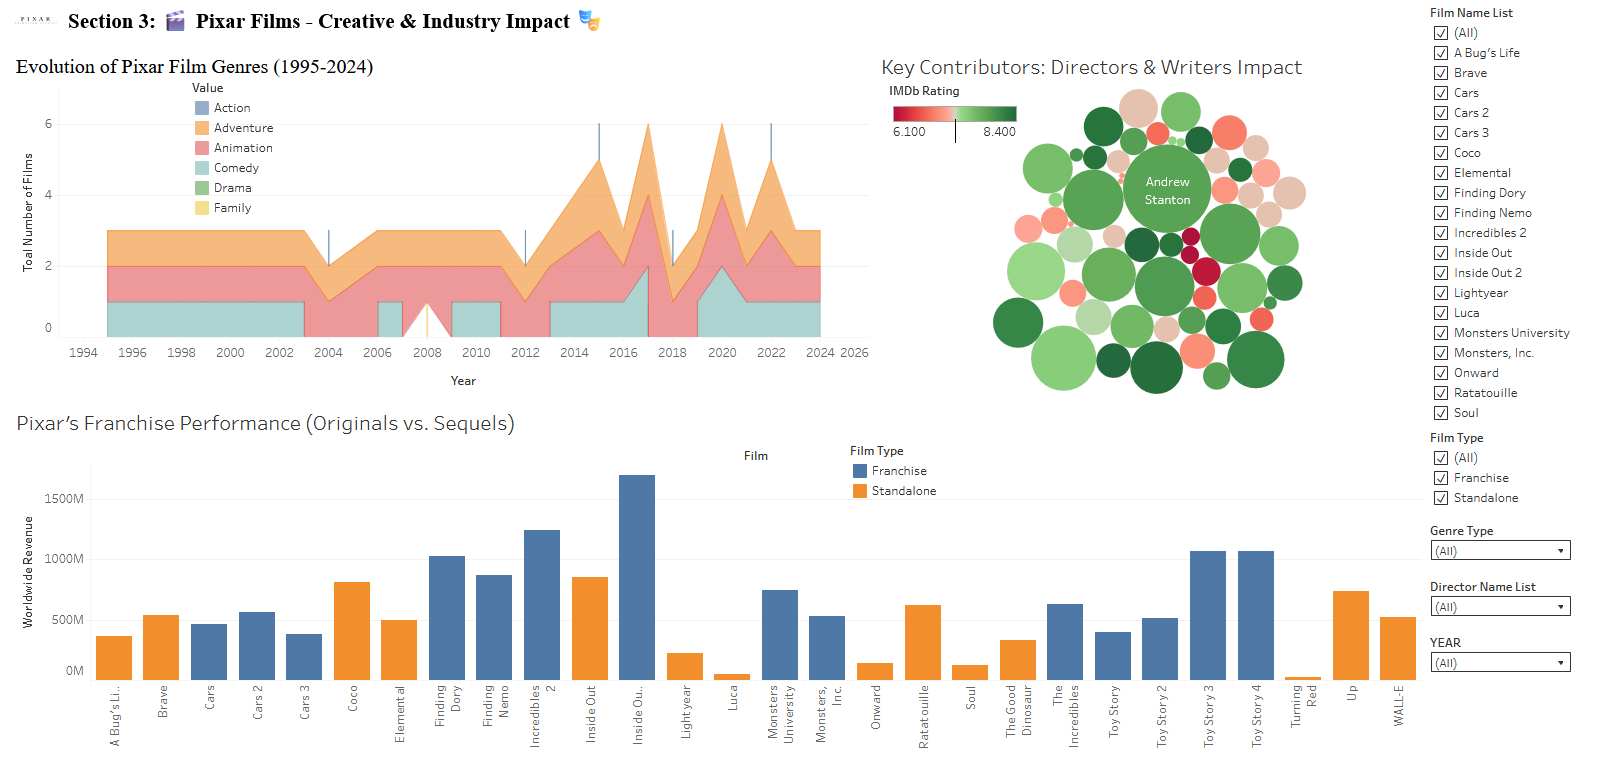Click the Onward film filter label
Image resolution: width=1602 pixels, height=758 pixels.
(1476, 373)
